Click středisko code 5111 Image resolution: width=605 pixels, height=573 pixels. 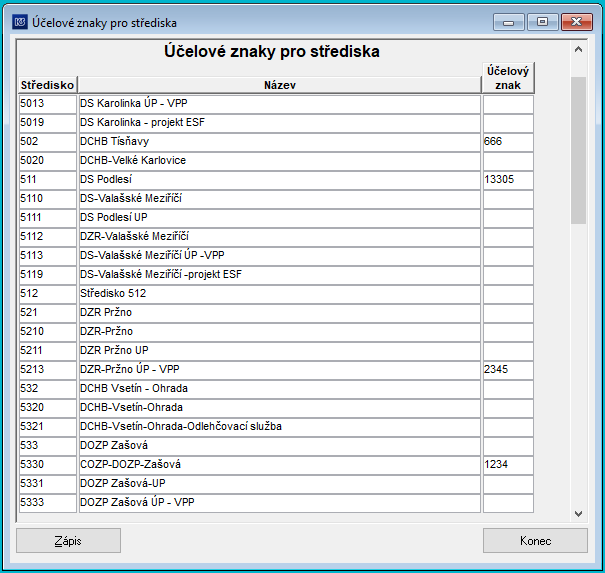(48, 218)
